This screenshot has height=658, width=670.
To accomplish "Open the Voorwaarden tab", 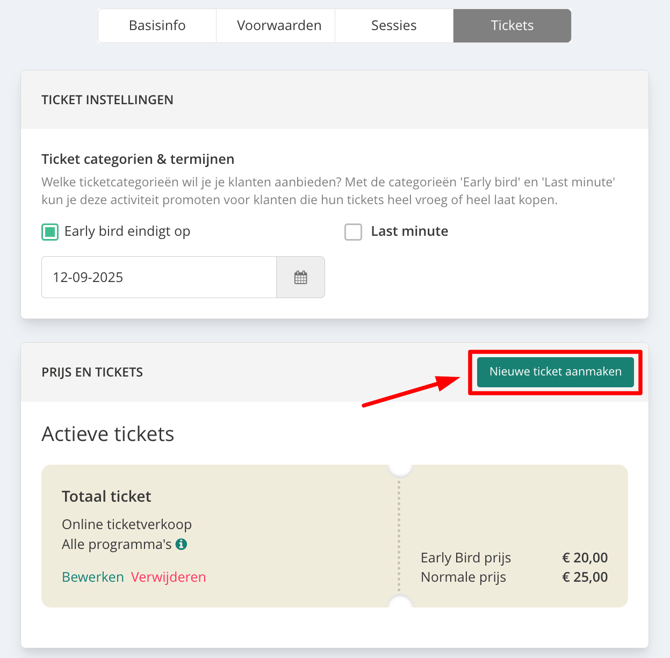I will [x=279, y=26].
